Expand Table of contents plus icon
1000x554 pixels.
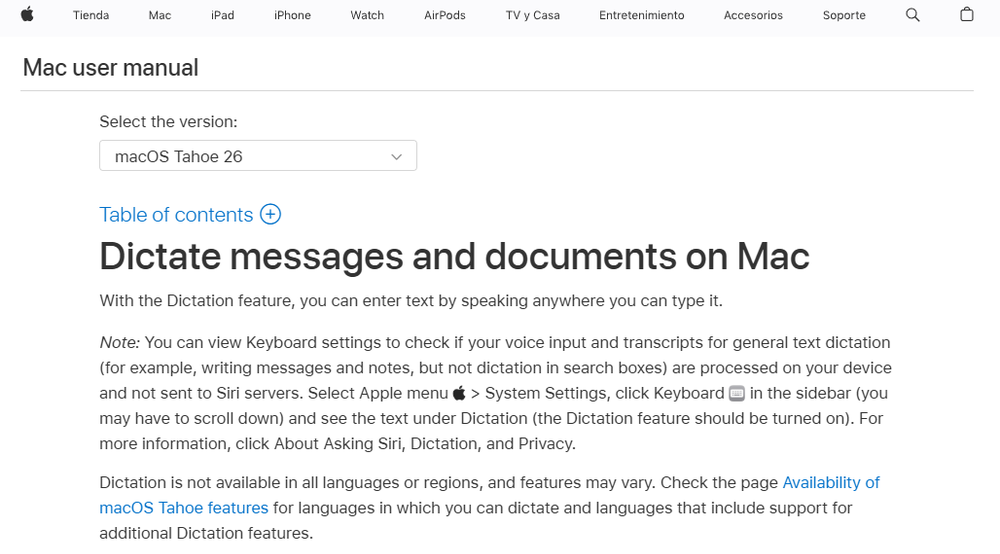(270, 214)
